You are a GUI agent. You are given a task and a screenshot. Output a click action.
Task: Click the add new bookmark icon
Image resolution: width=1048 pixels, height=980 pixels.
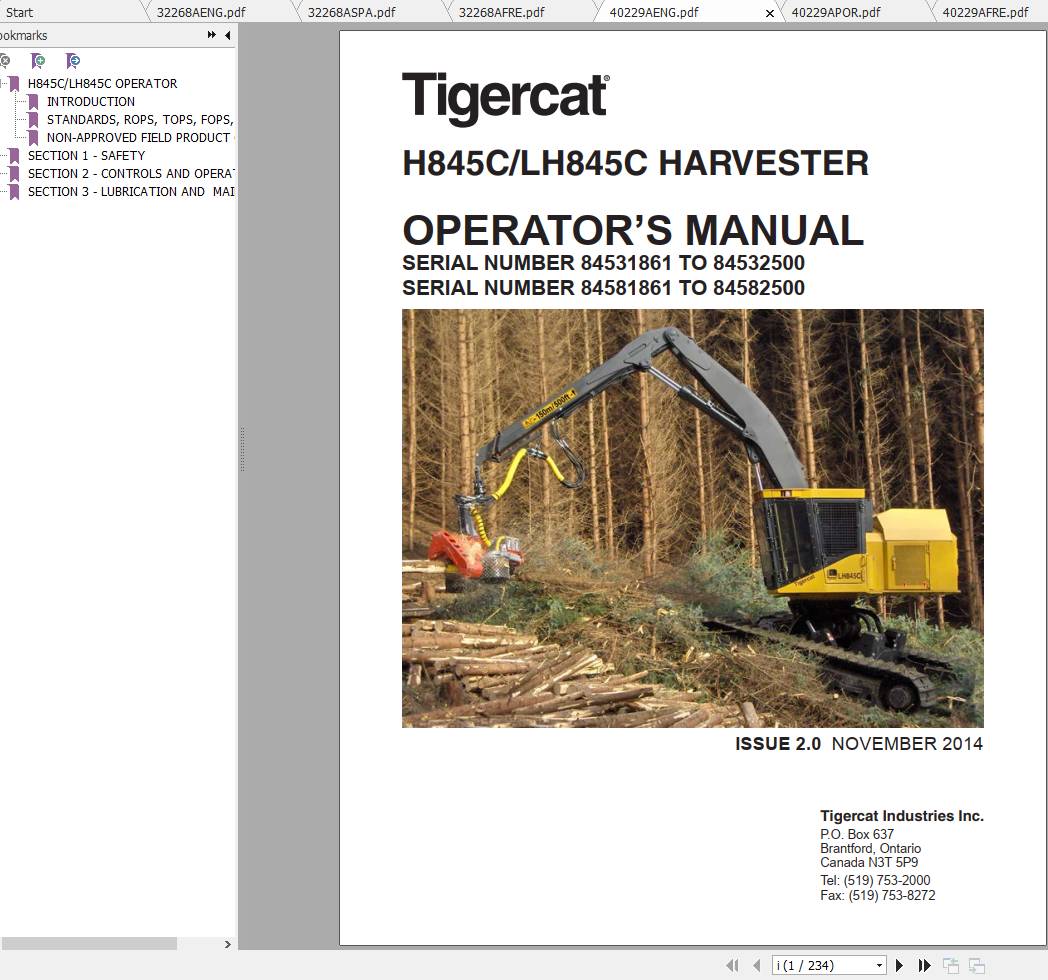pos(38,61)
